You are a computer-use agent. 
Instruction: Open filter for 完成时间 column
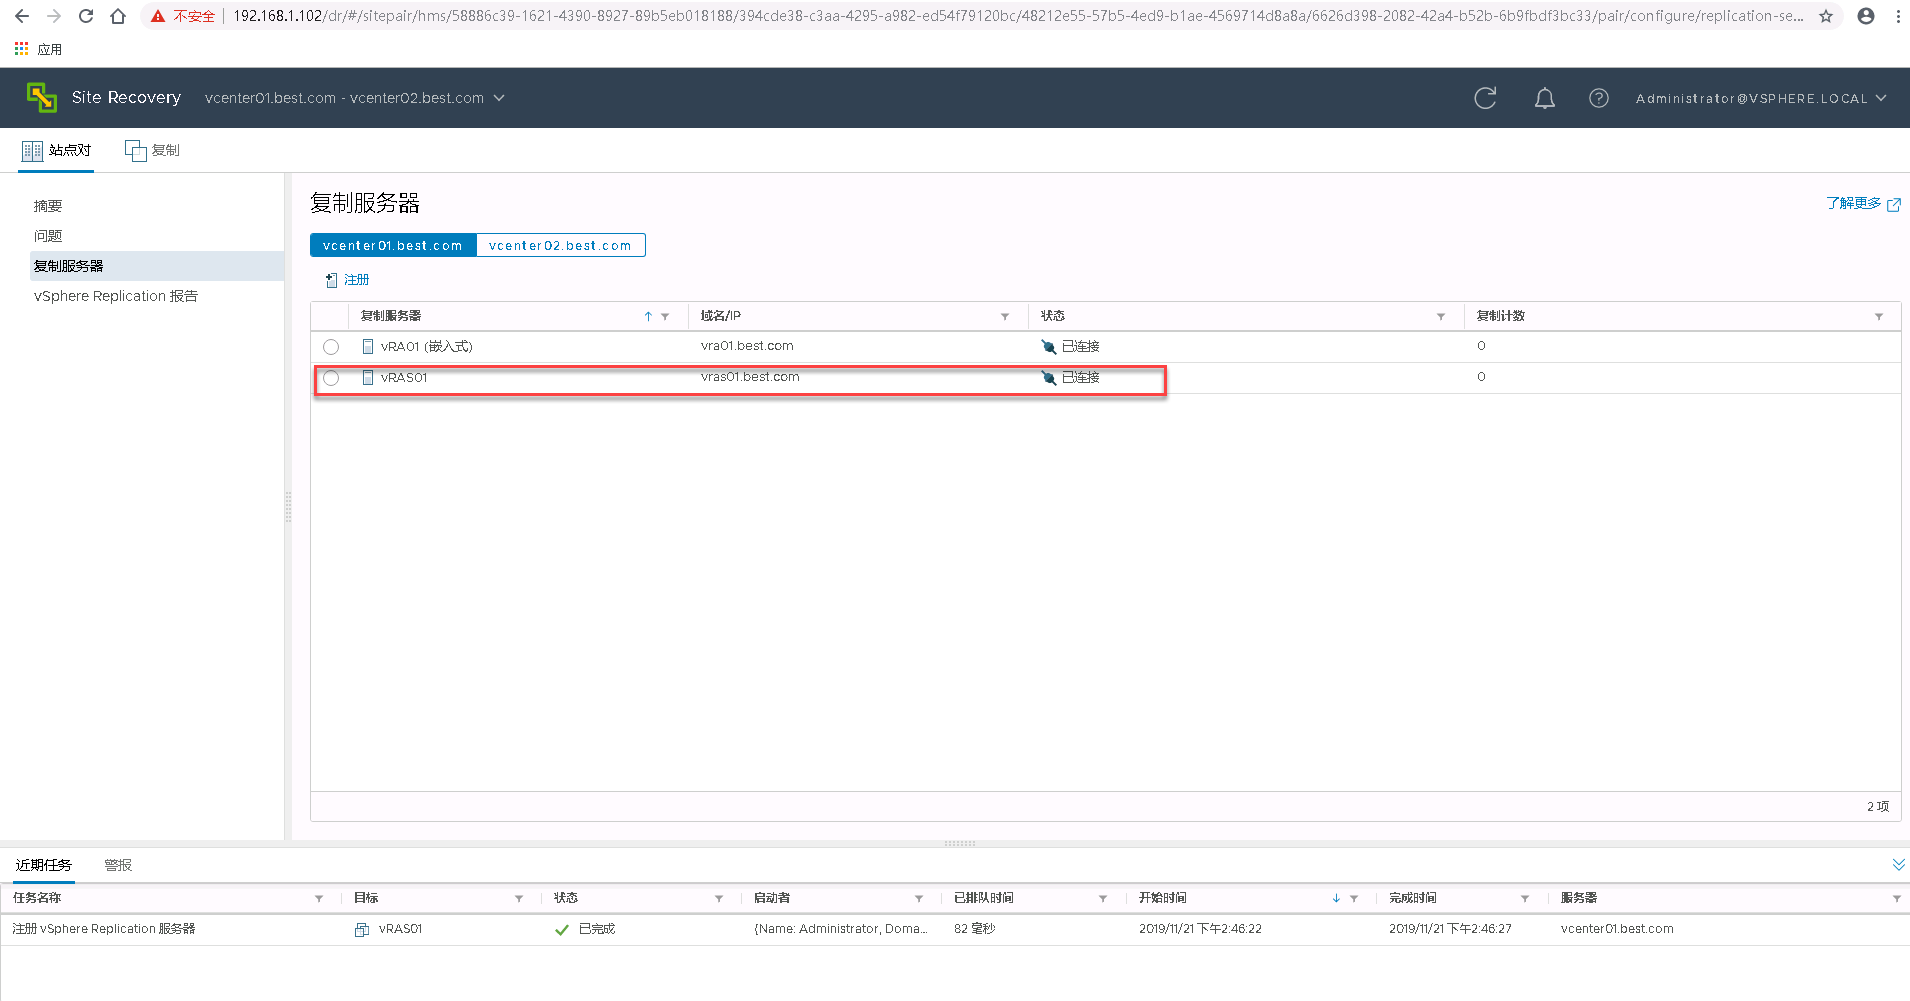1525,898
